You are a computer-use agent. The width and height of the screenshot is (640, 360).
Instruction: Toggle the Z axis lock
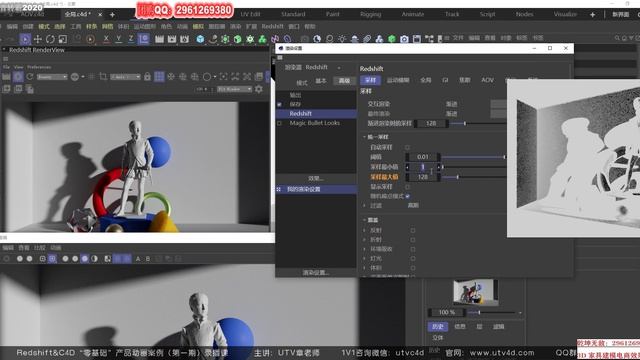pyautogui.click(x=131, y=39)
